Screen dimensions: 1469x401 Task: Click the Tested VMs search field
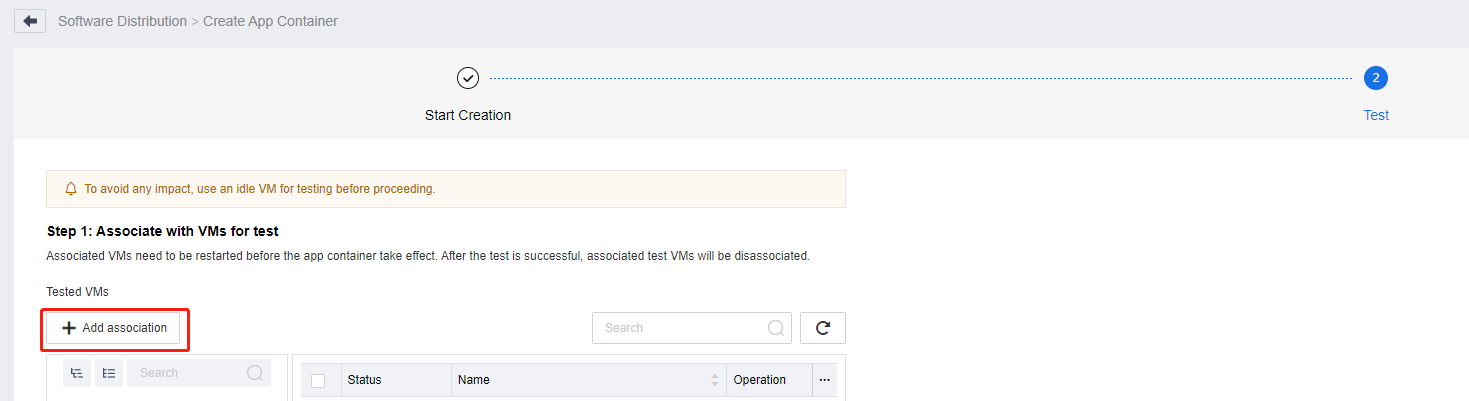(680, 328)
